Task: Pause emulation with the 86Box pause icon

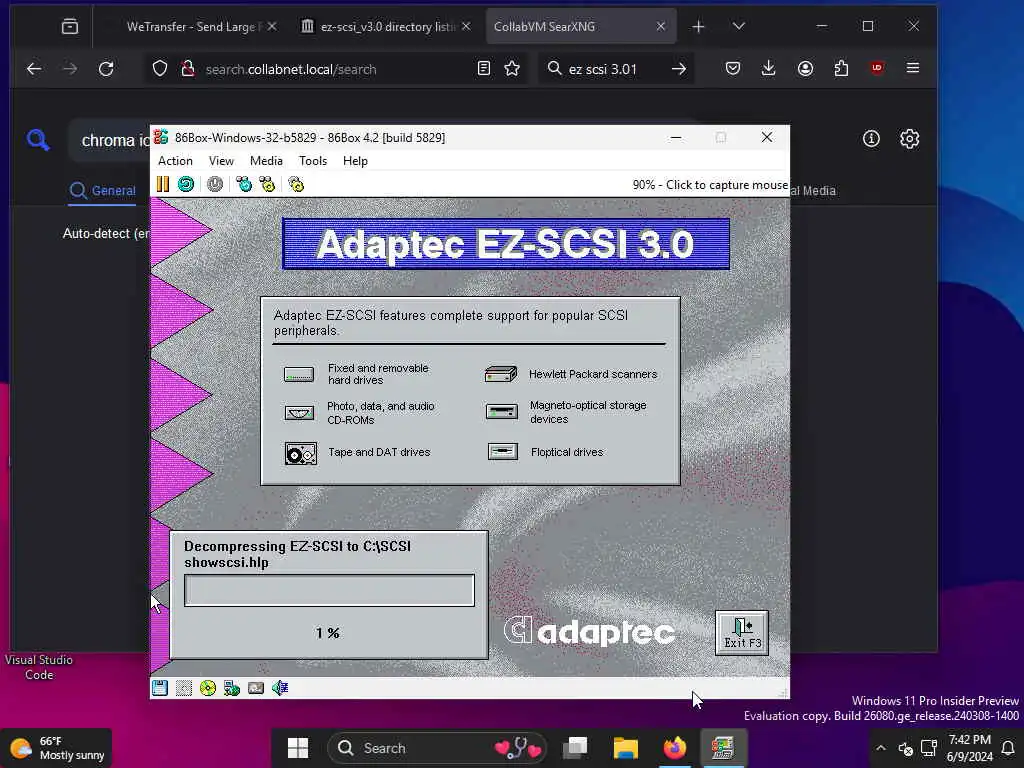Action: click(x=163, y=184)
